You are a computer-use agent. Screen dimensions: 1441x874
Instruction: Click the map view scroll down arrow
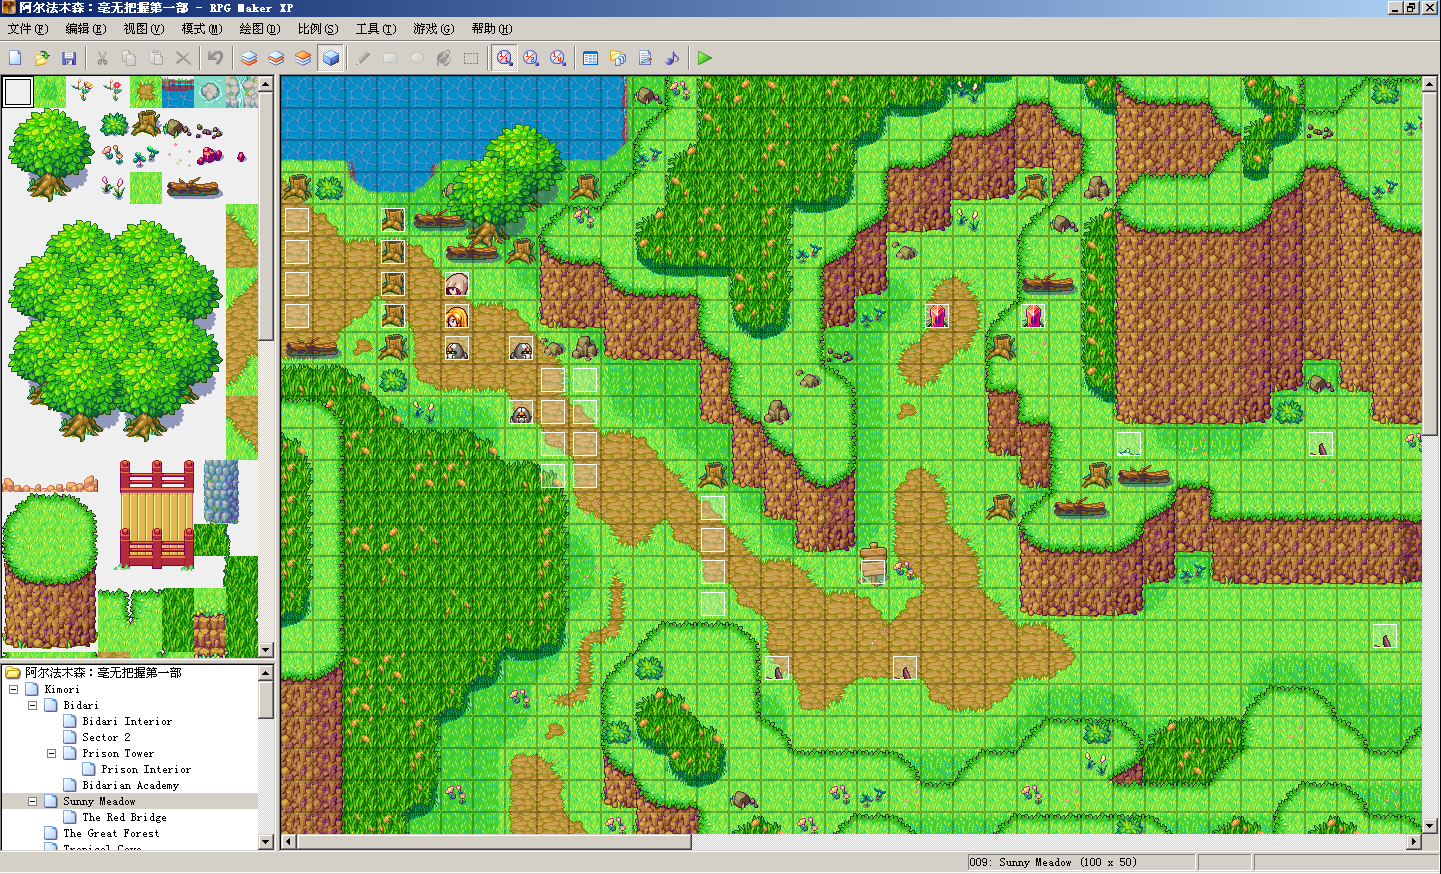tap(1430, 826)
